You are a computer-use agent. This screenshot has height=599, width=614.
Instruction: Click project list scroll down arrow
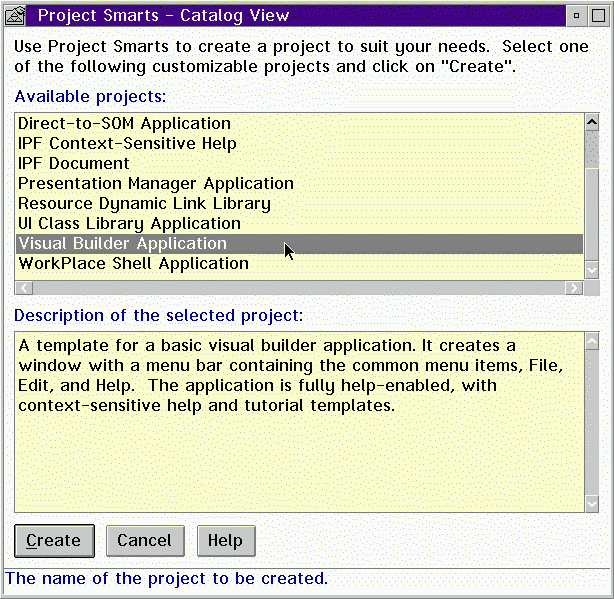point(592,270)
